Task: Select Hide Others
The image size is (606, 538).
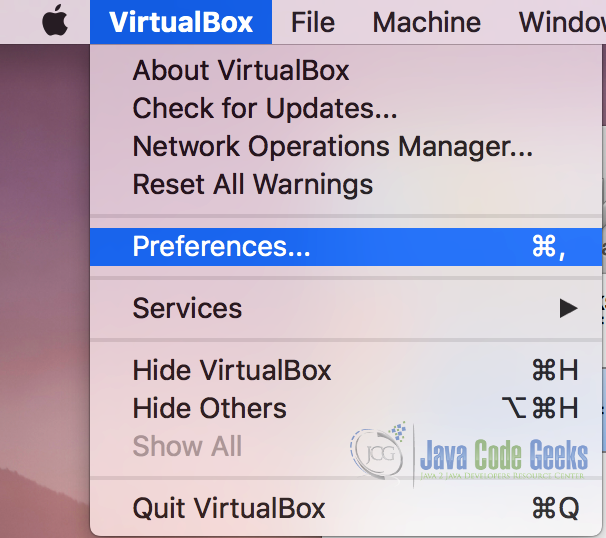Action: point(346,409)
